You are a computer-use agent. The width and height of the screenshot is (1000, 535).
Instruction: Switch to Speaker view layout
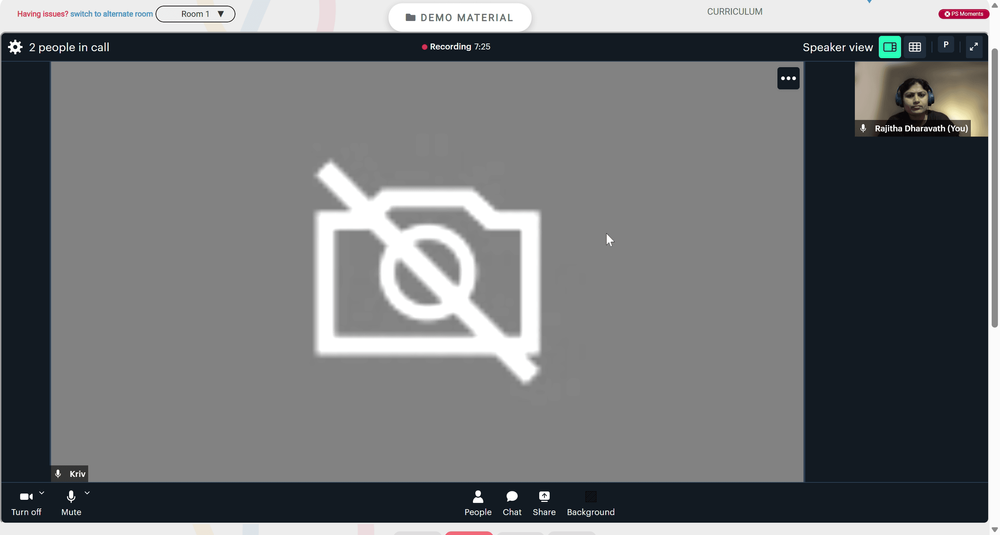tap(890, 47)
